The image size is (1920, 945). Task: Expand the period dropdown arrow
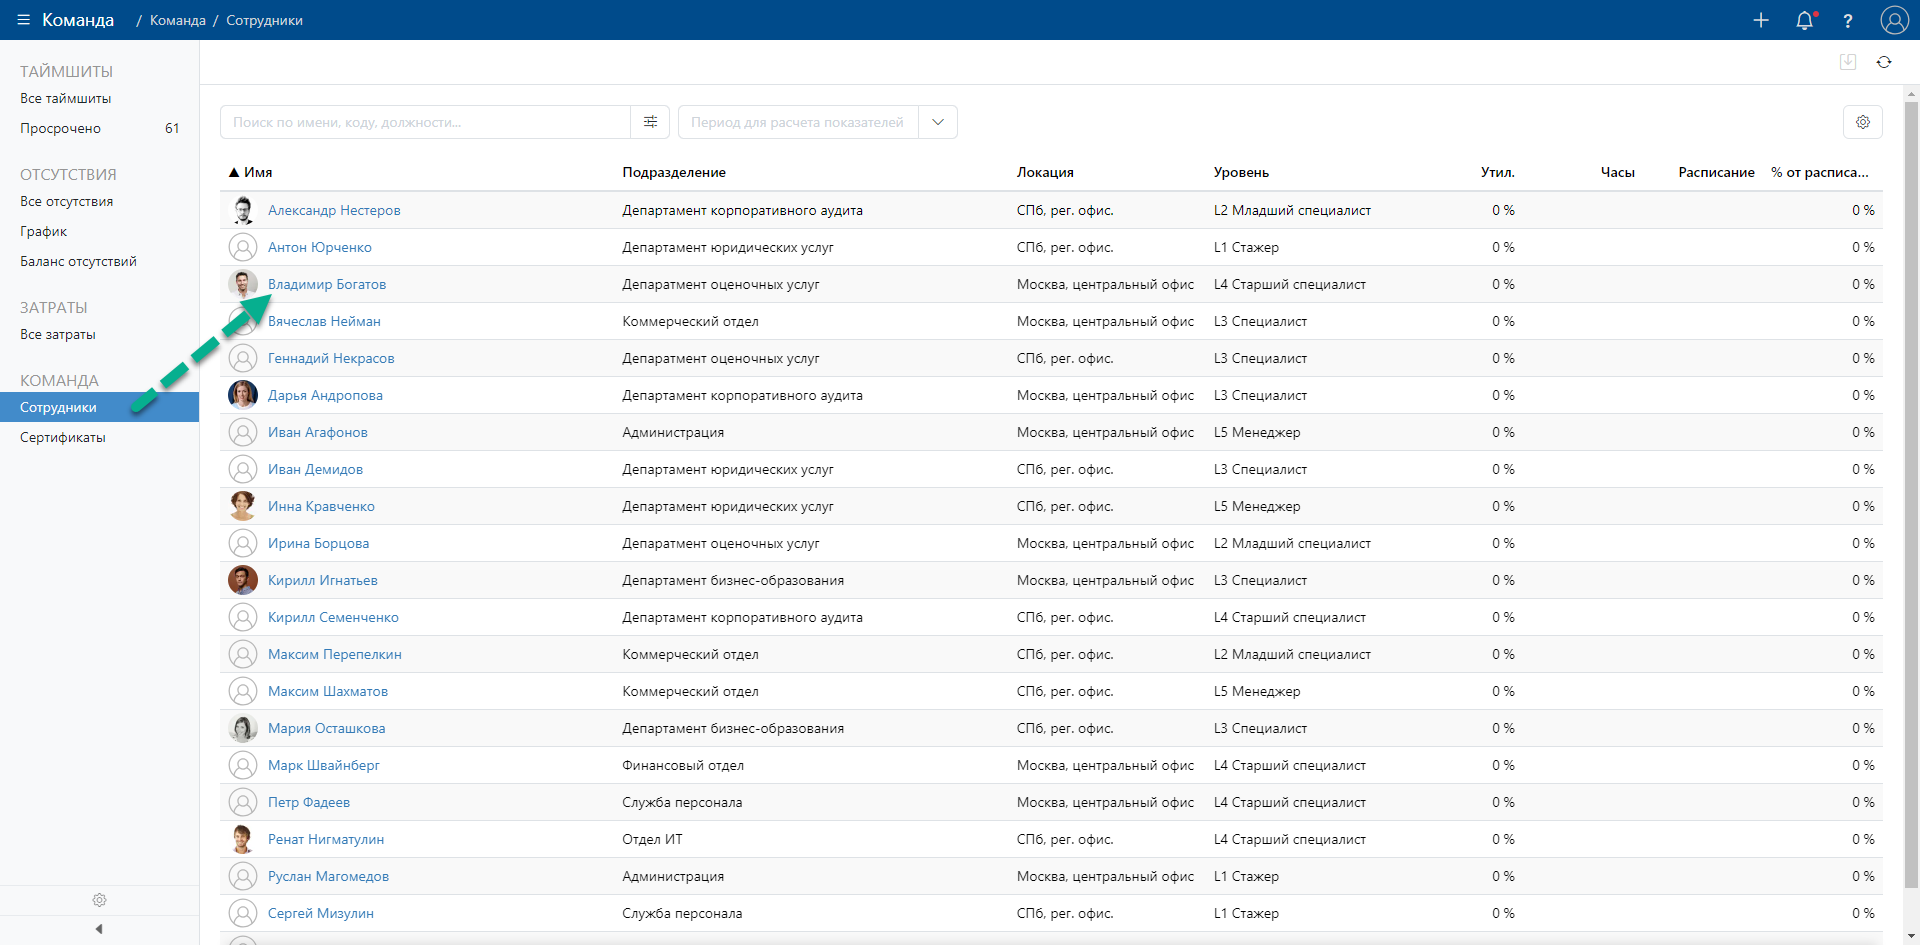coord(938,122)
